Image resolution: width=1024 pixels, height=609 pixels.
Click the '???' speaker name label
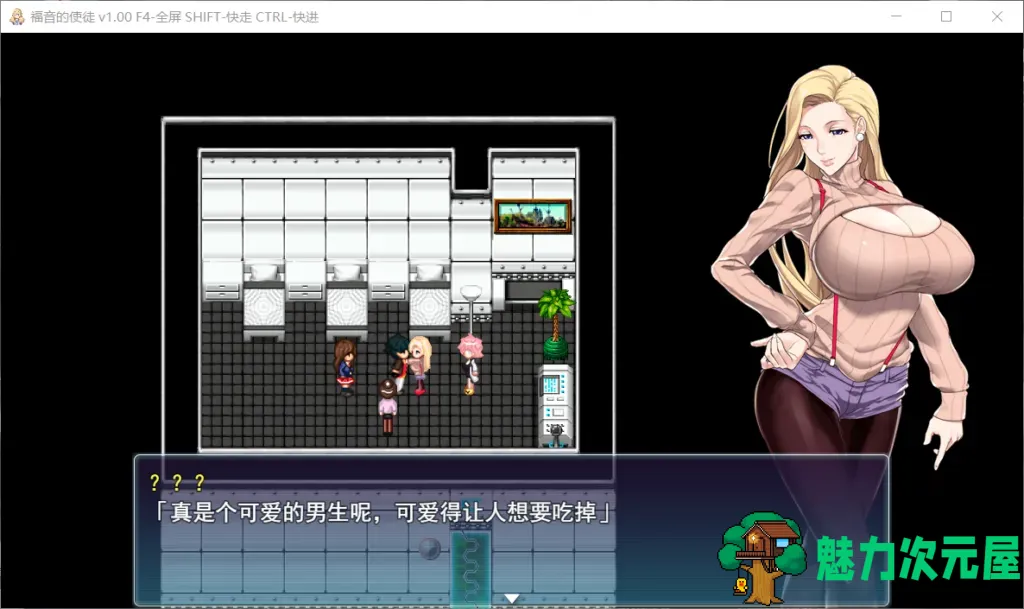(x=177, y=482)
